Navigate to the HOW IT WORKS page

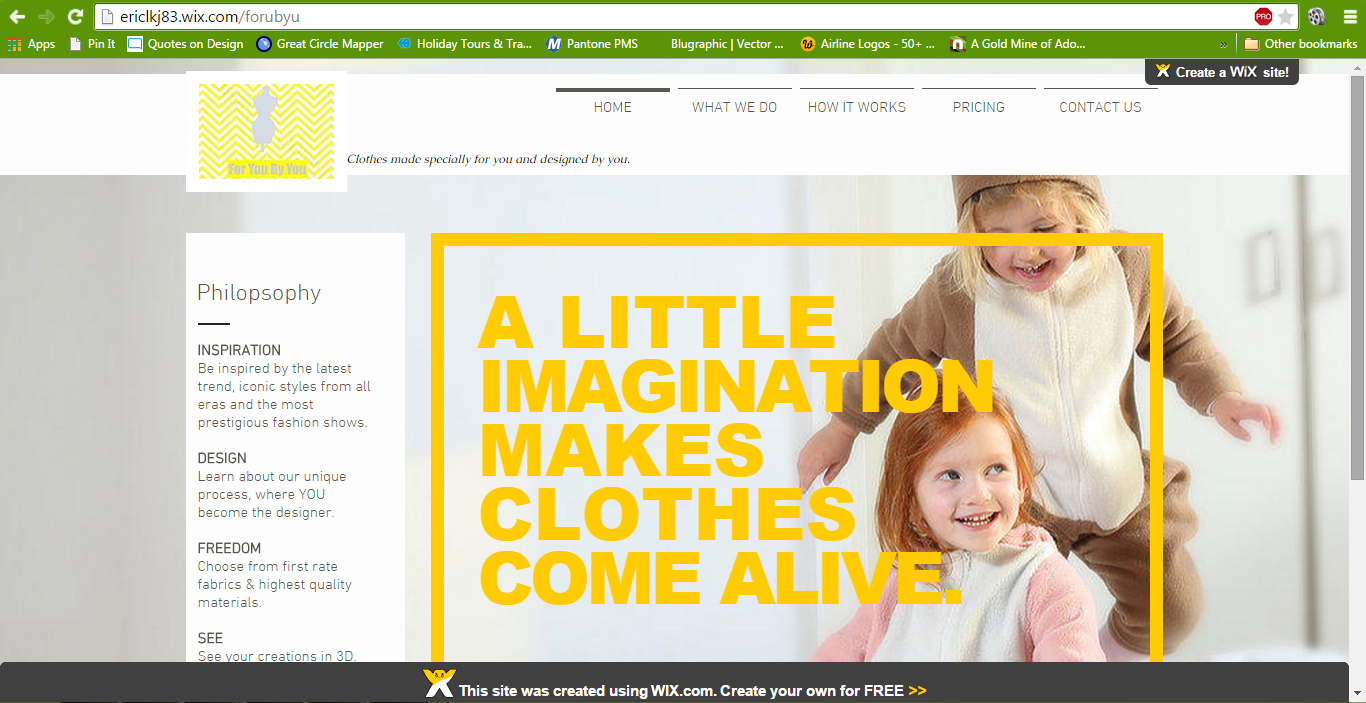(856, 107)
